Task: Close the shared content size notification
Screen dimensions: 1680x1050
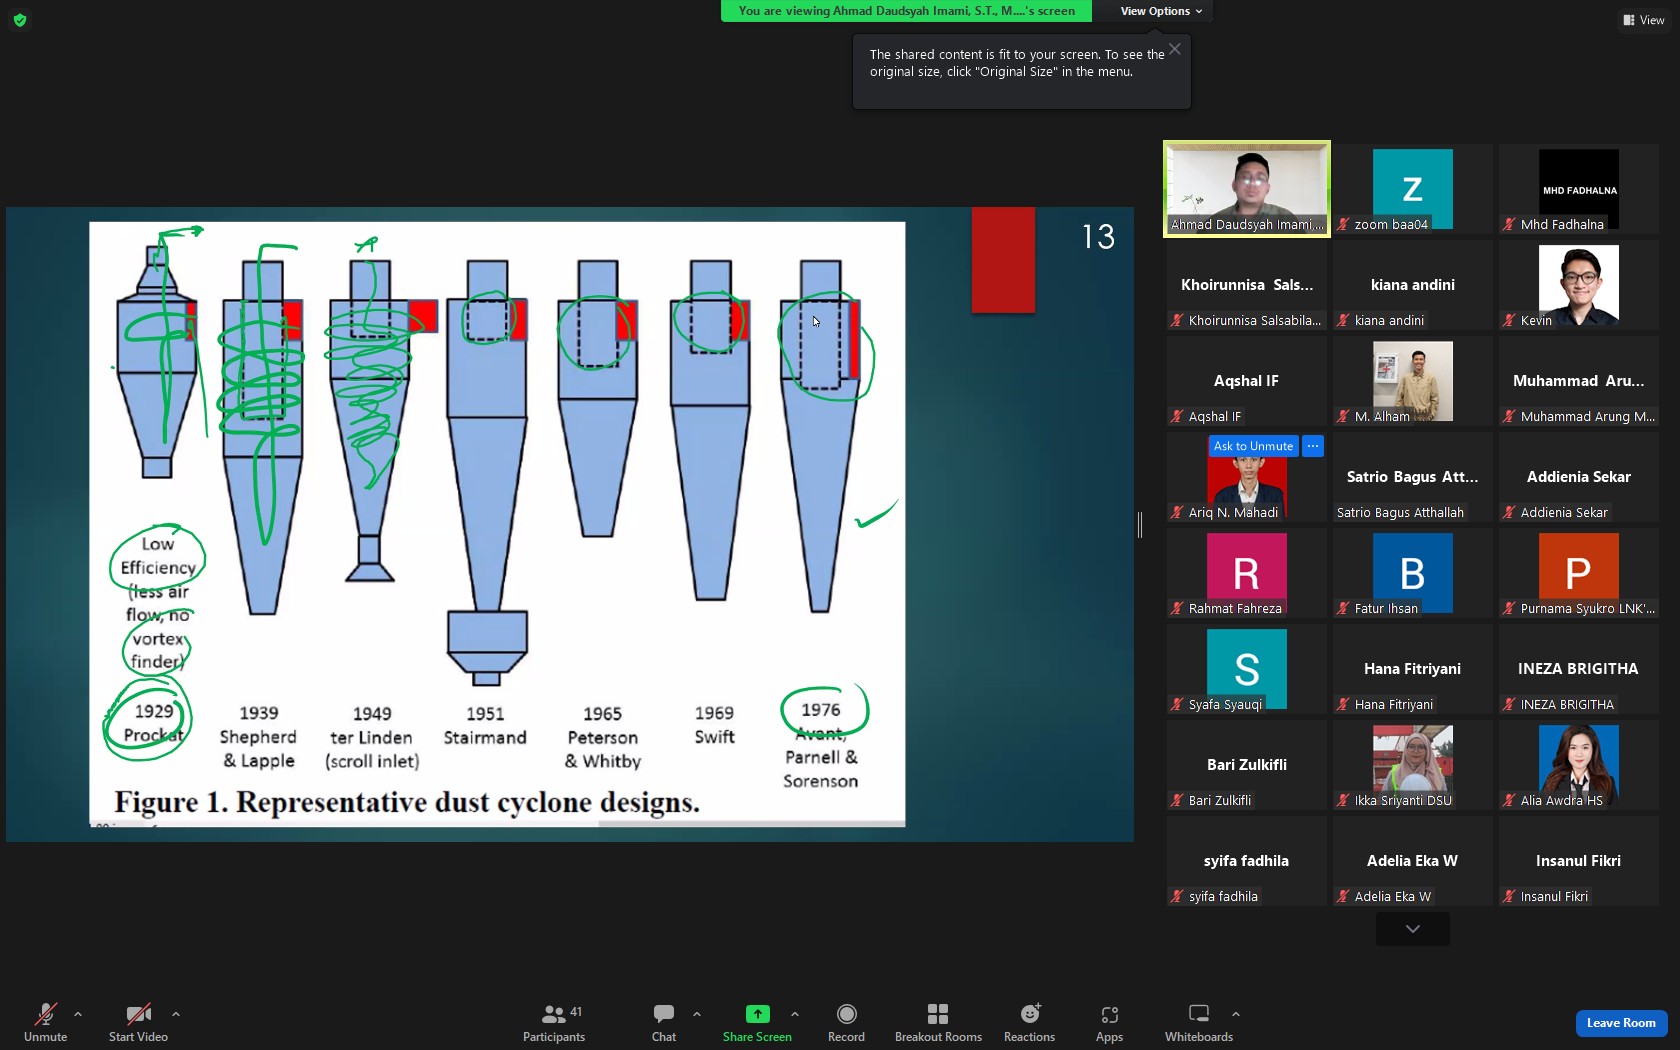Action: coord(1175,49)
